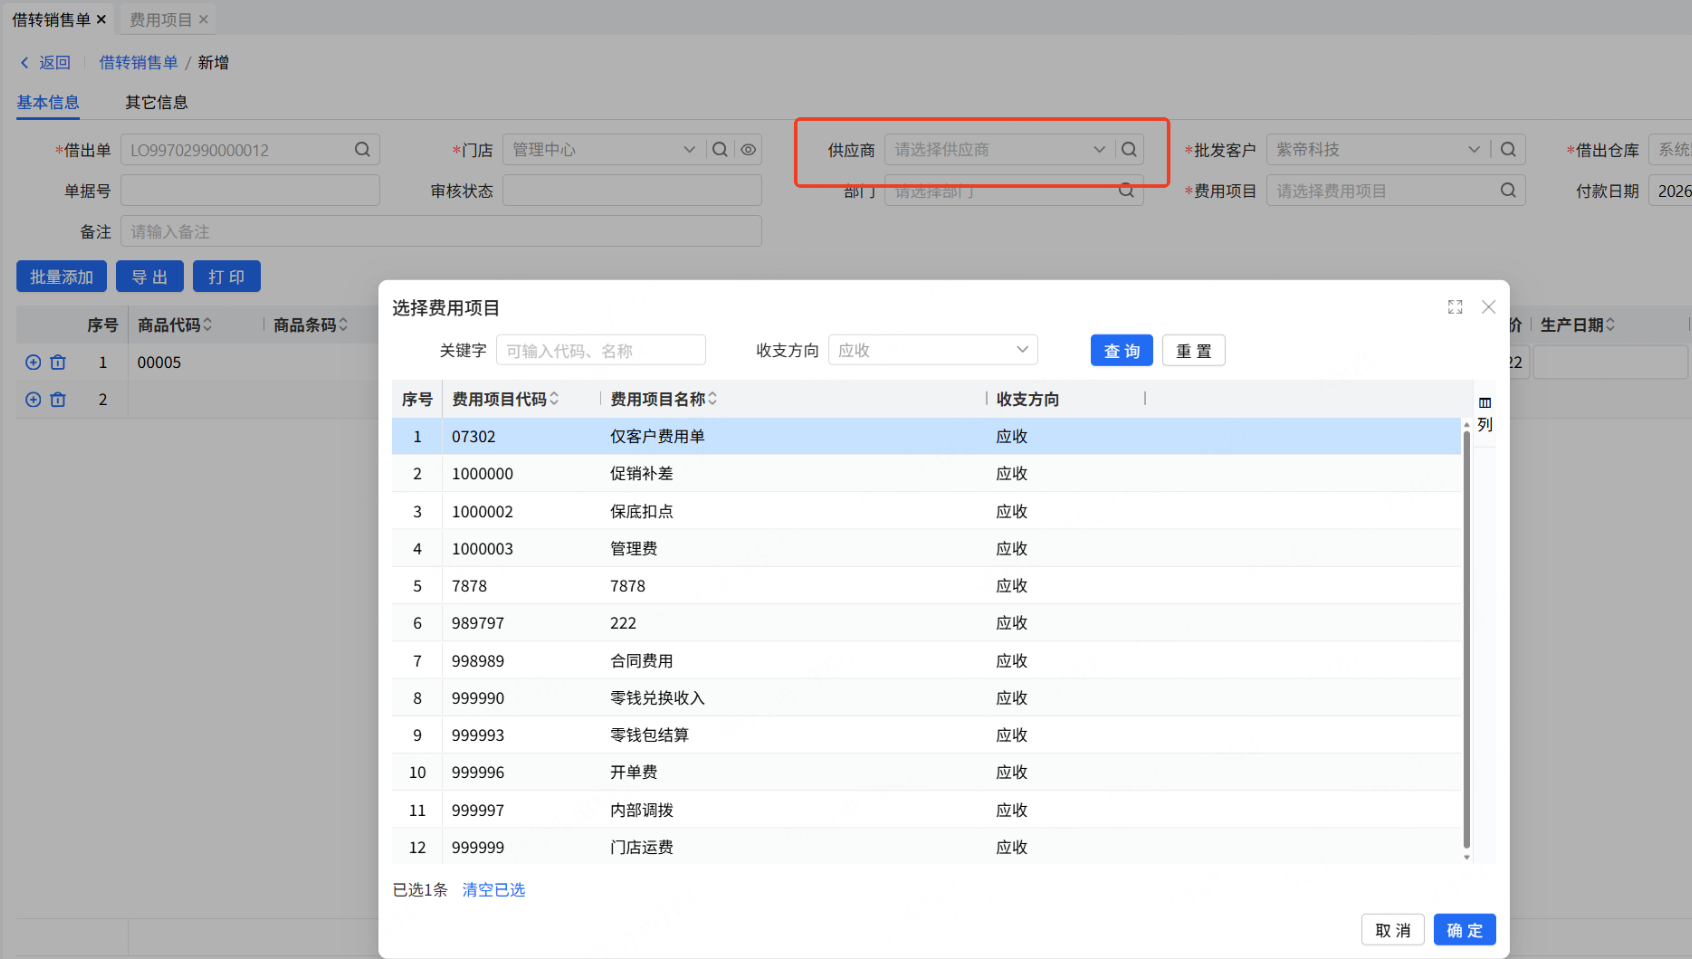Select the 其它信息 tab
The image size is (1692, 959).
point(156,102)
